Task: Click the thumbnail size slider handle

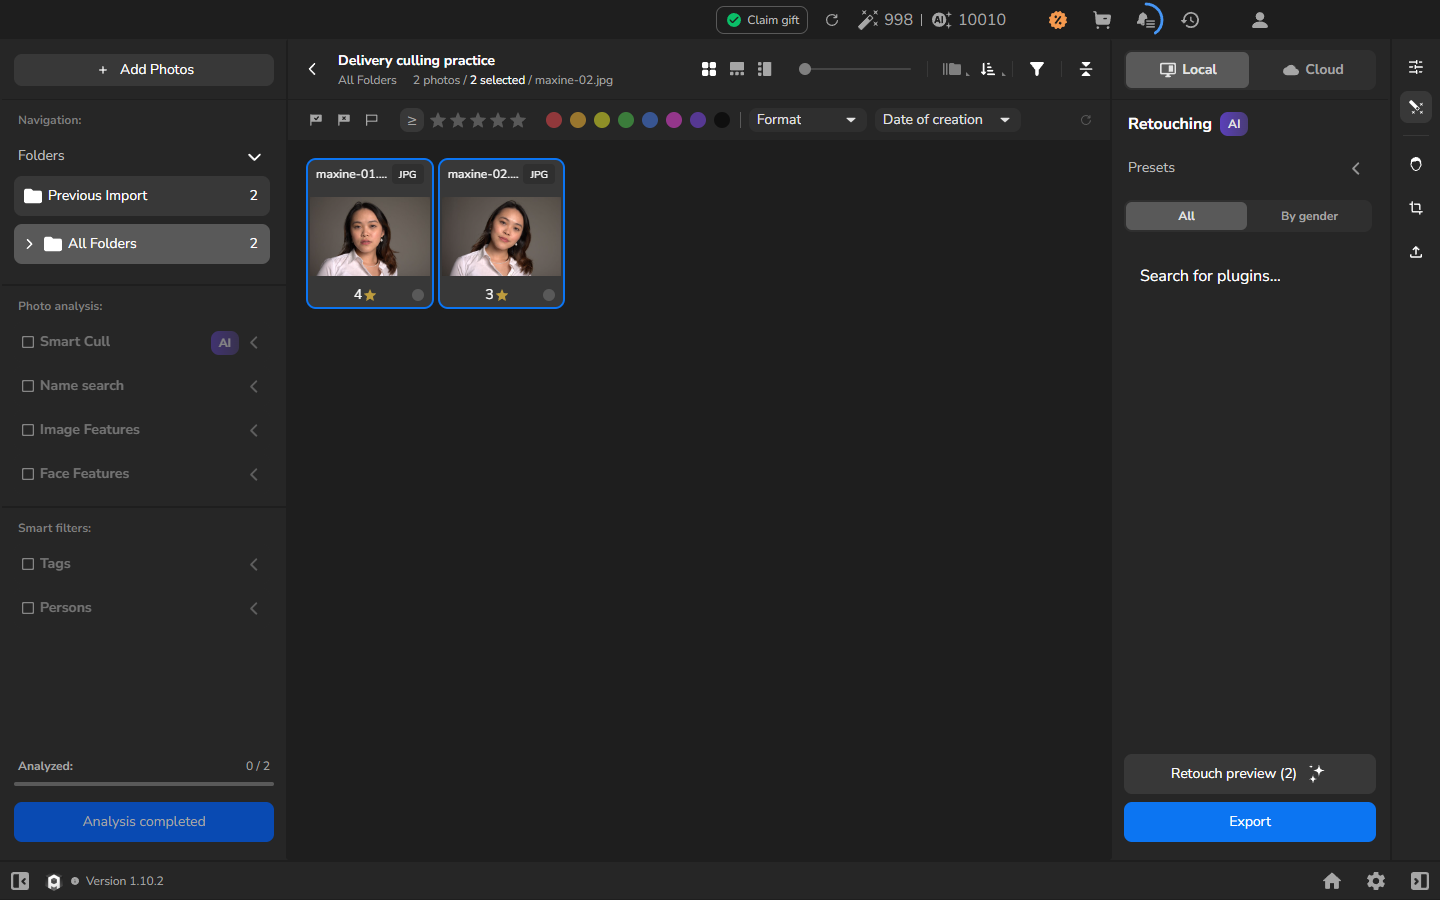Action: (805, 69)
